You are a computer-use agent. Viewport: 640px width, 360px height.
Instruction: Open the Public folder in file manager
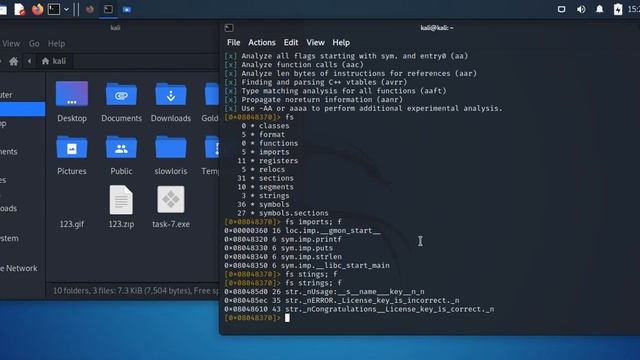click(x=121, y=155)
